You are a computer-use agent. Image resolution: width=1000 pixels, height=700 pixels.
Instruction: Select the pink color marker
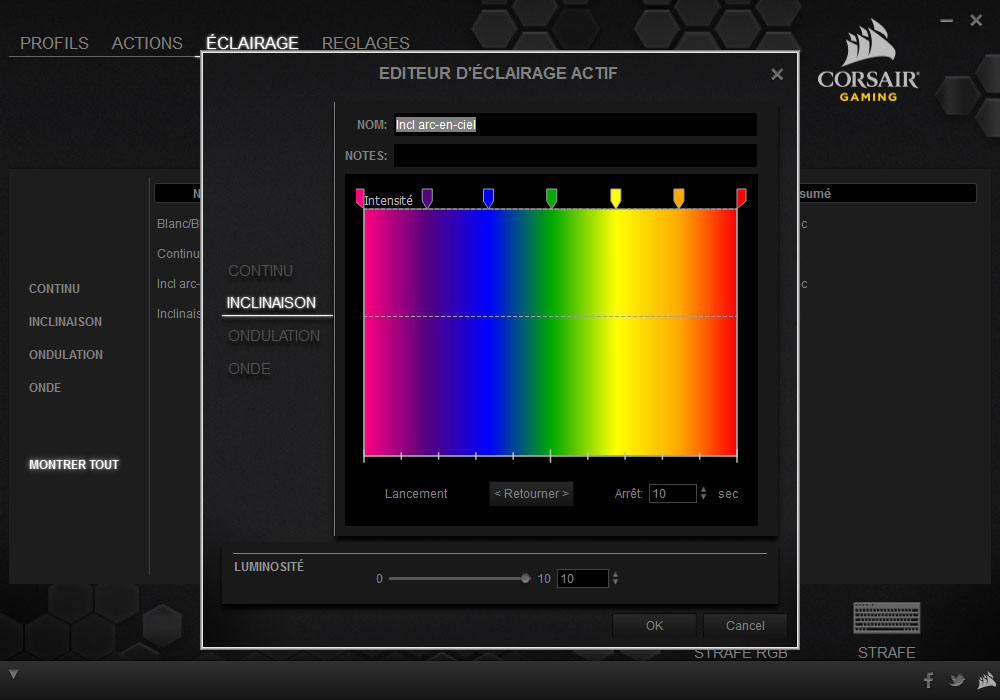tap(360, 197)
